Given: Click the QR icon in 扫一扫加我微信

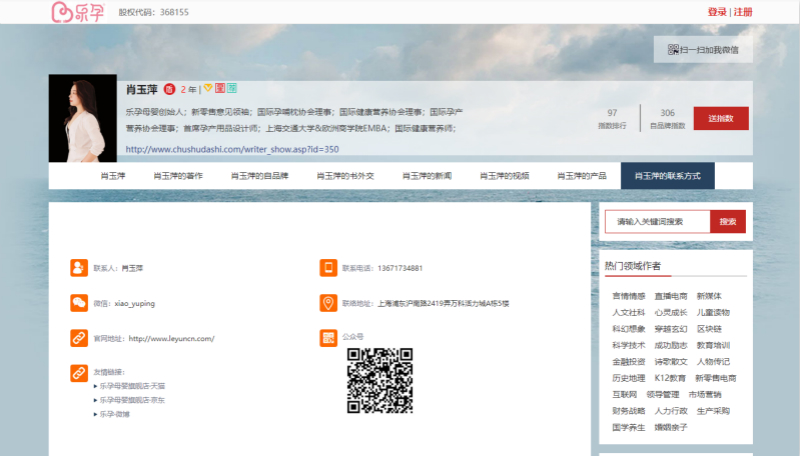Looking at the screenshot, I should 673,49.
